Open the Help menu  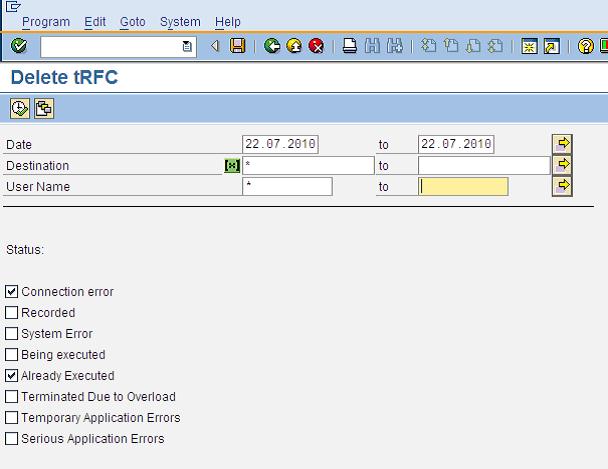click(x=228, y=22)
